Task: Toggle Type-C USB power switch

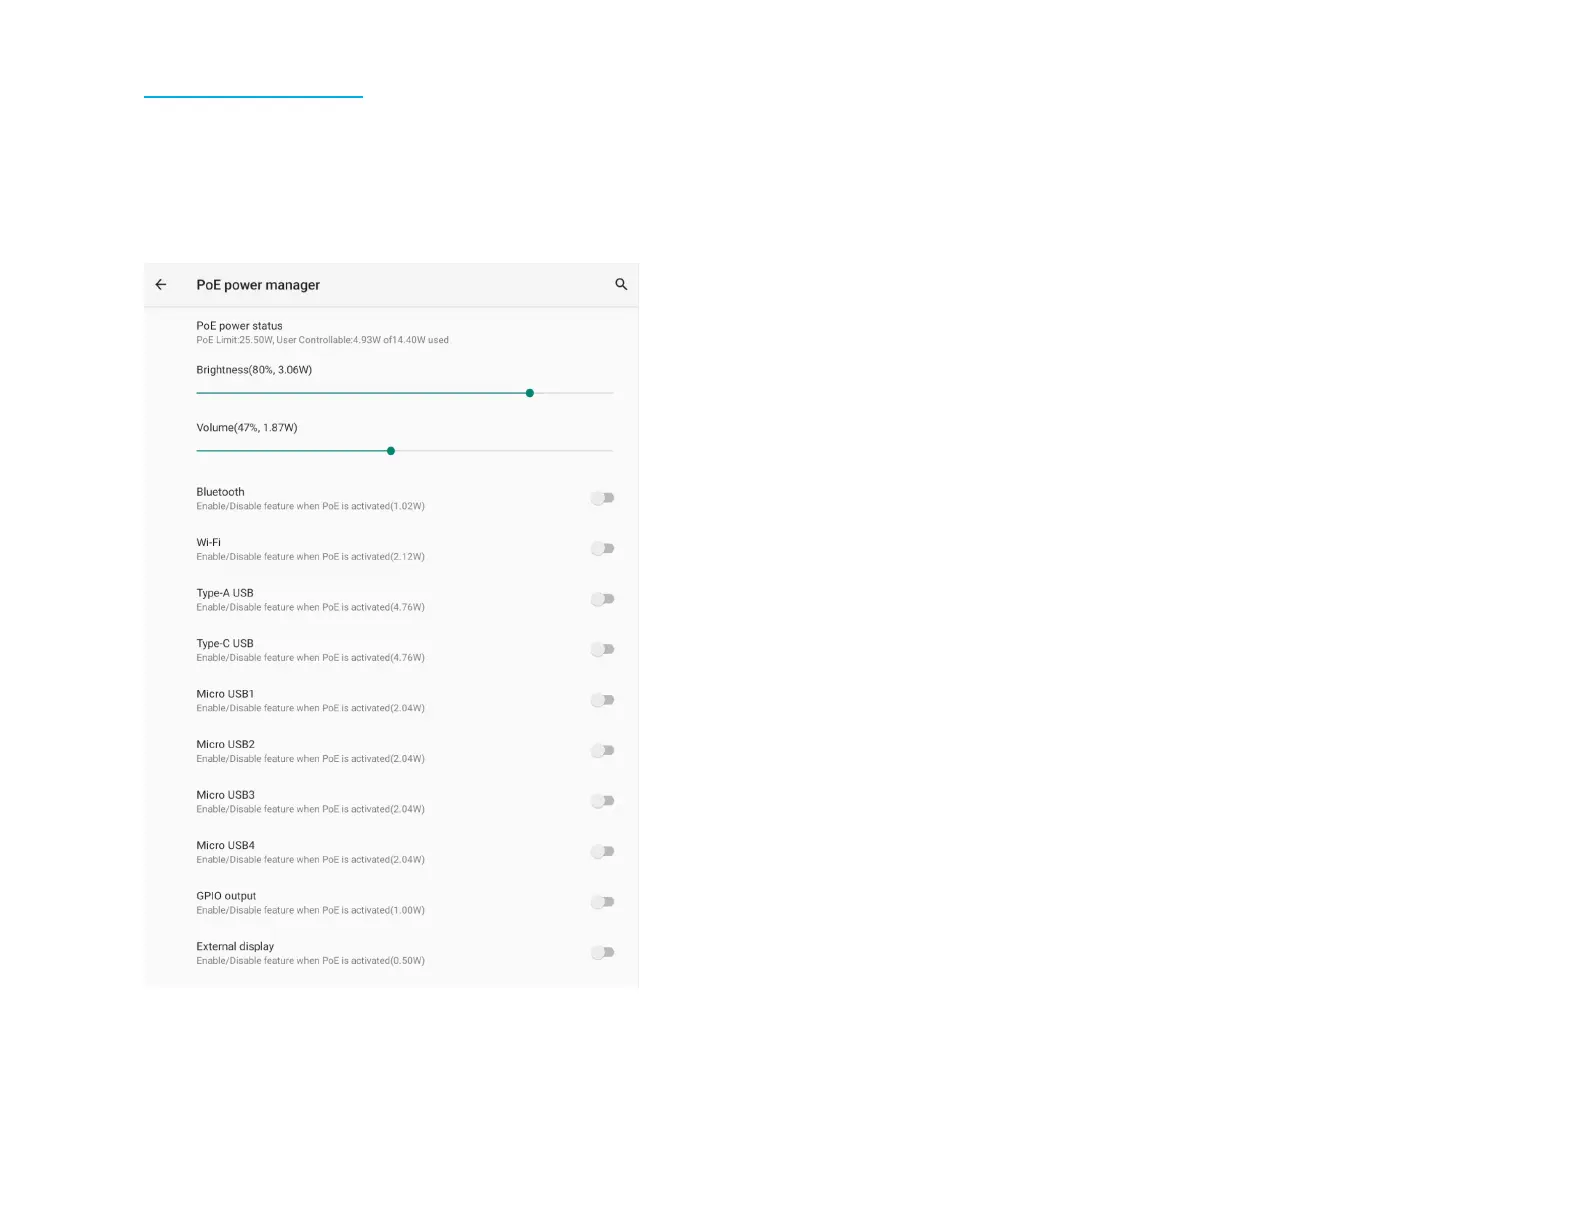Action: [602, 650]
